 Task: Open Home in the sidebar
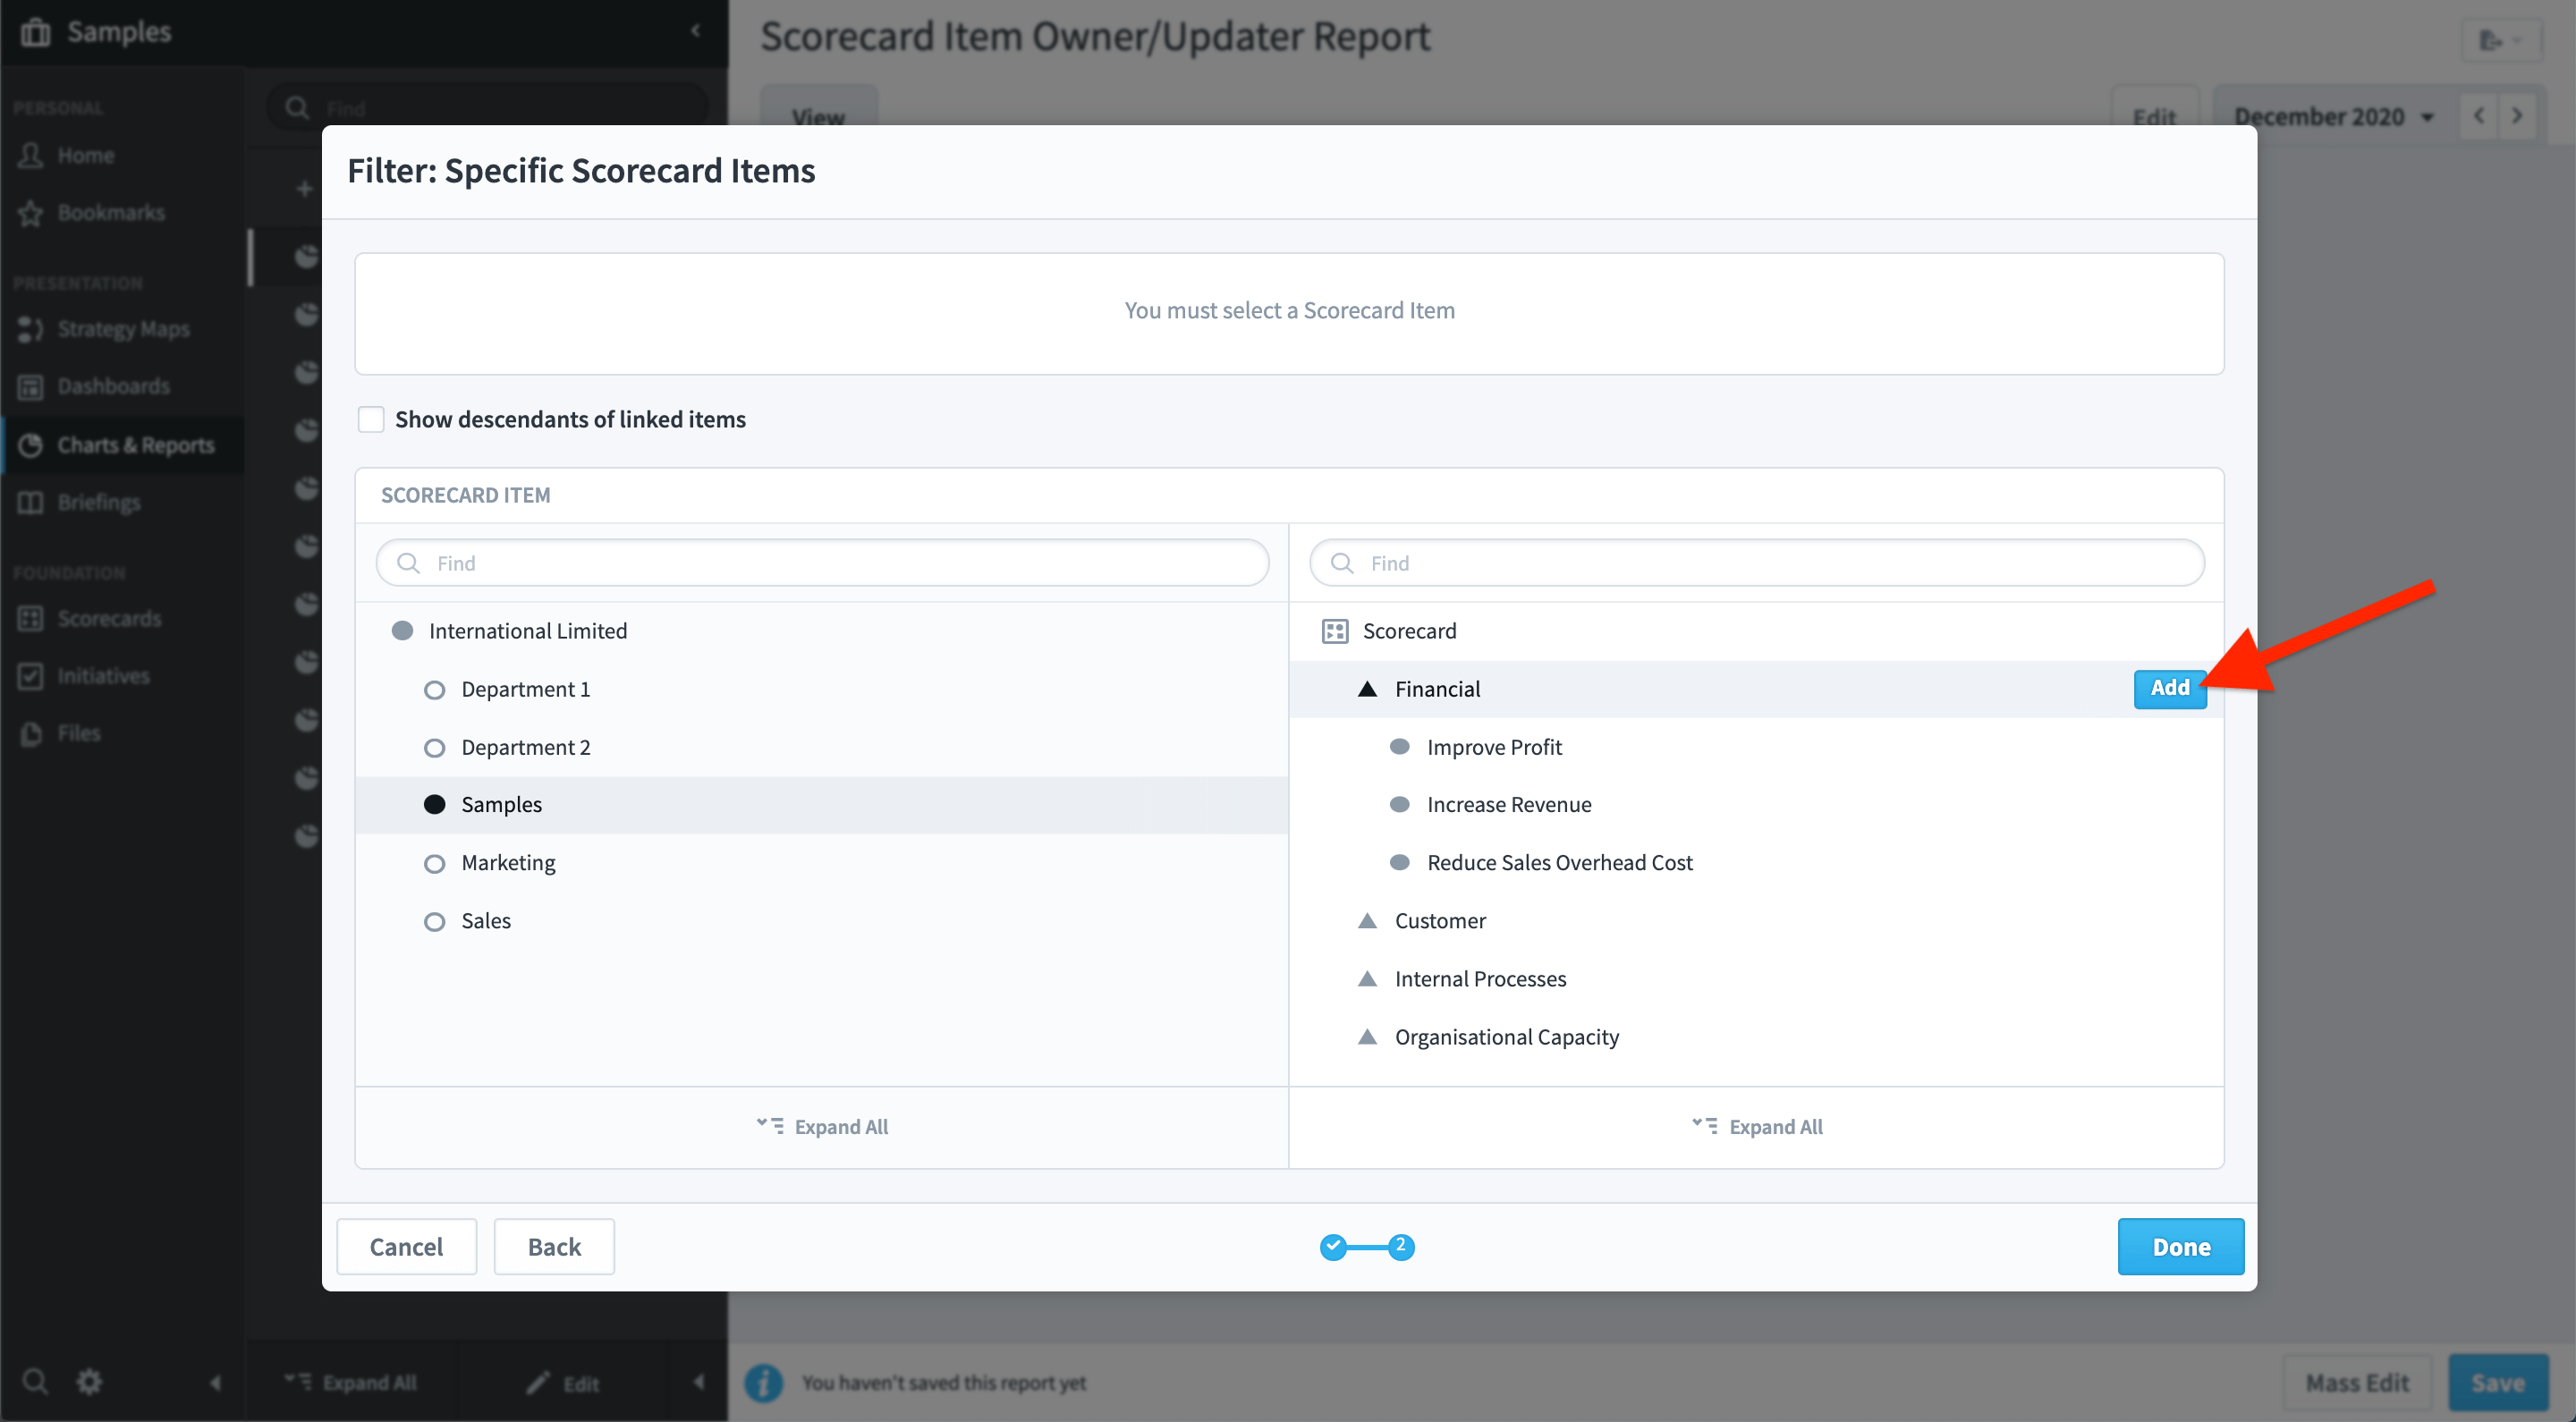coord(86,155)
